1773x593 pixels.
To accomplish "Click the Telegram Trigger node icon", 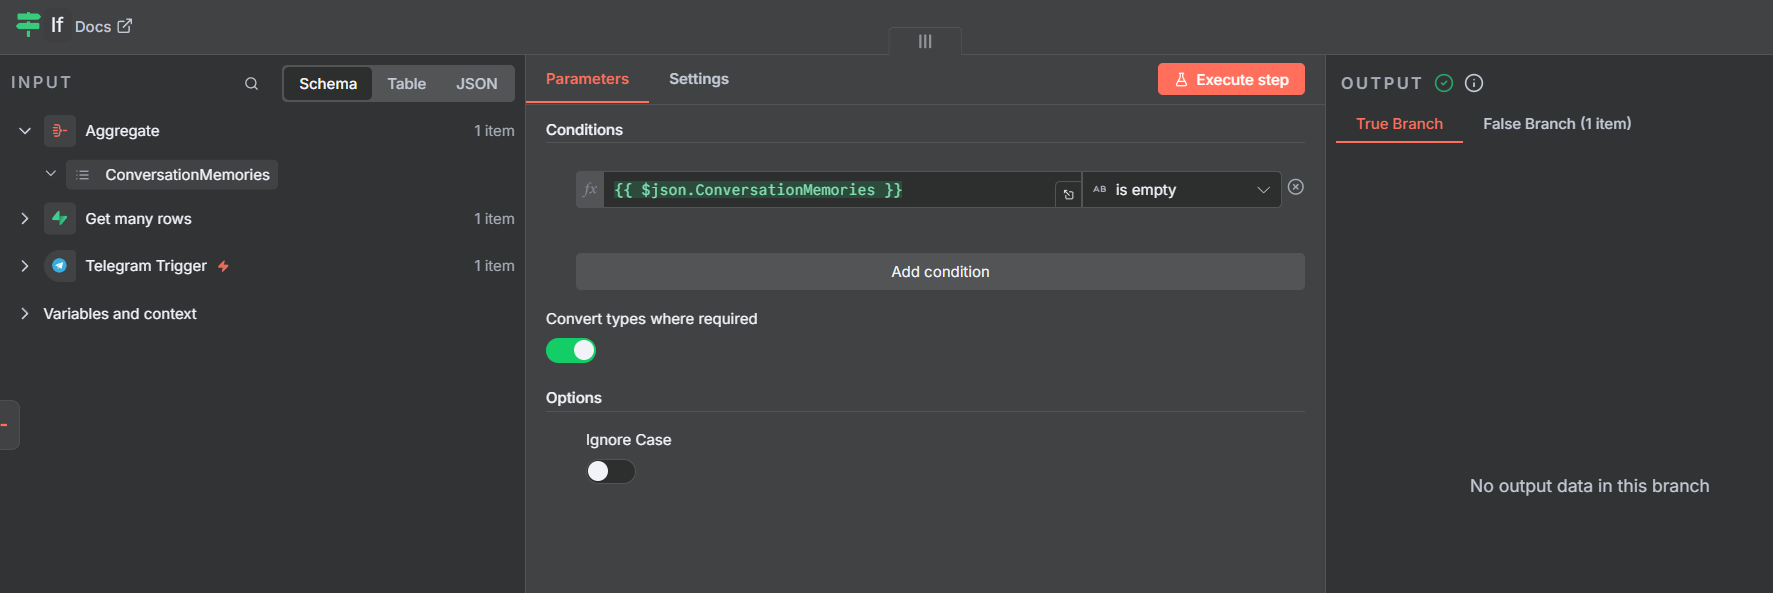I will 60,266.
